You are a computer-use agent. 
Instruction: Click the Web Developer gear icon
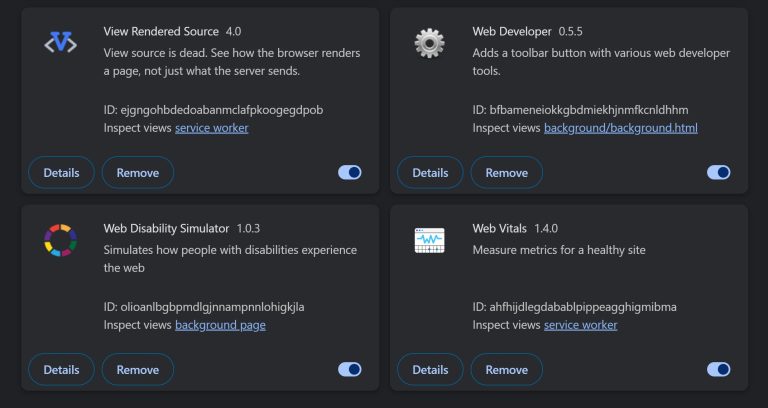coord(429,43)
